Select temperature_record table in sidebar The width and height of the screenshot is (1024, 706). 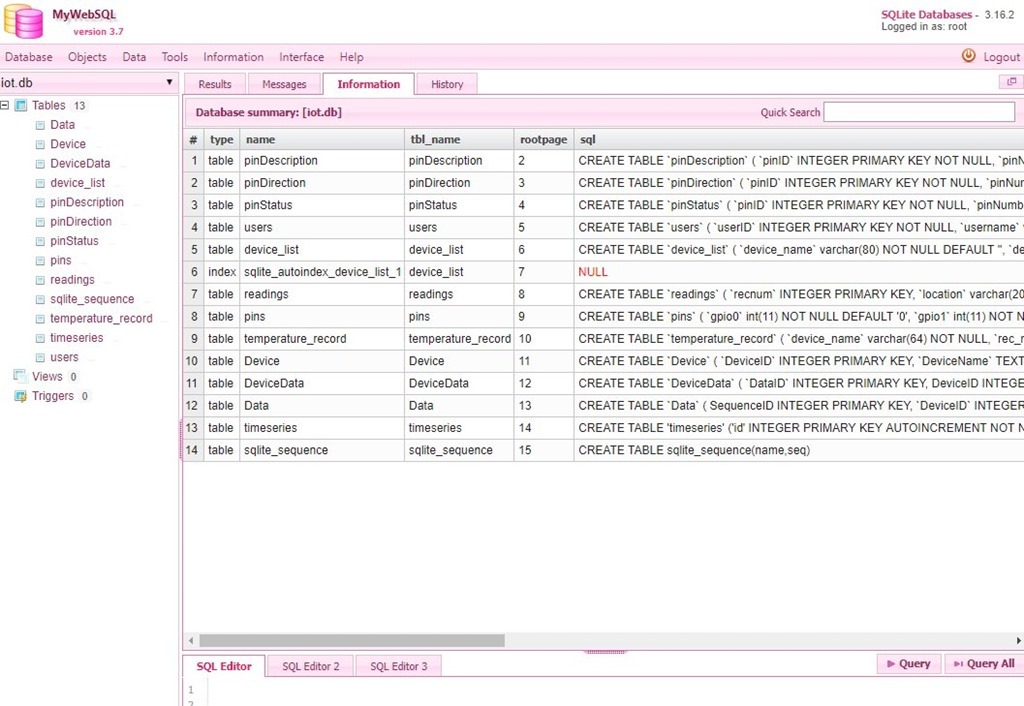101,319
